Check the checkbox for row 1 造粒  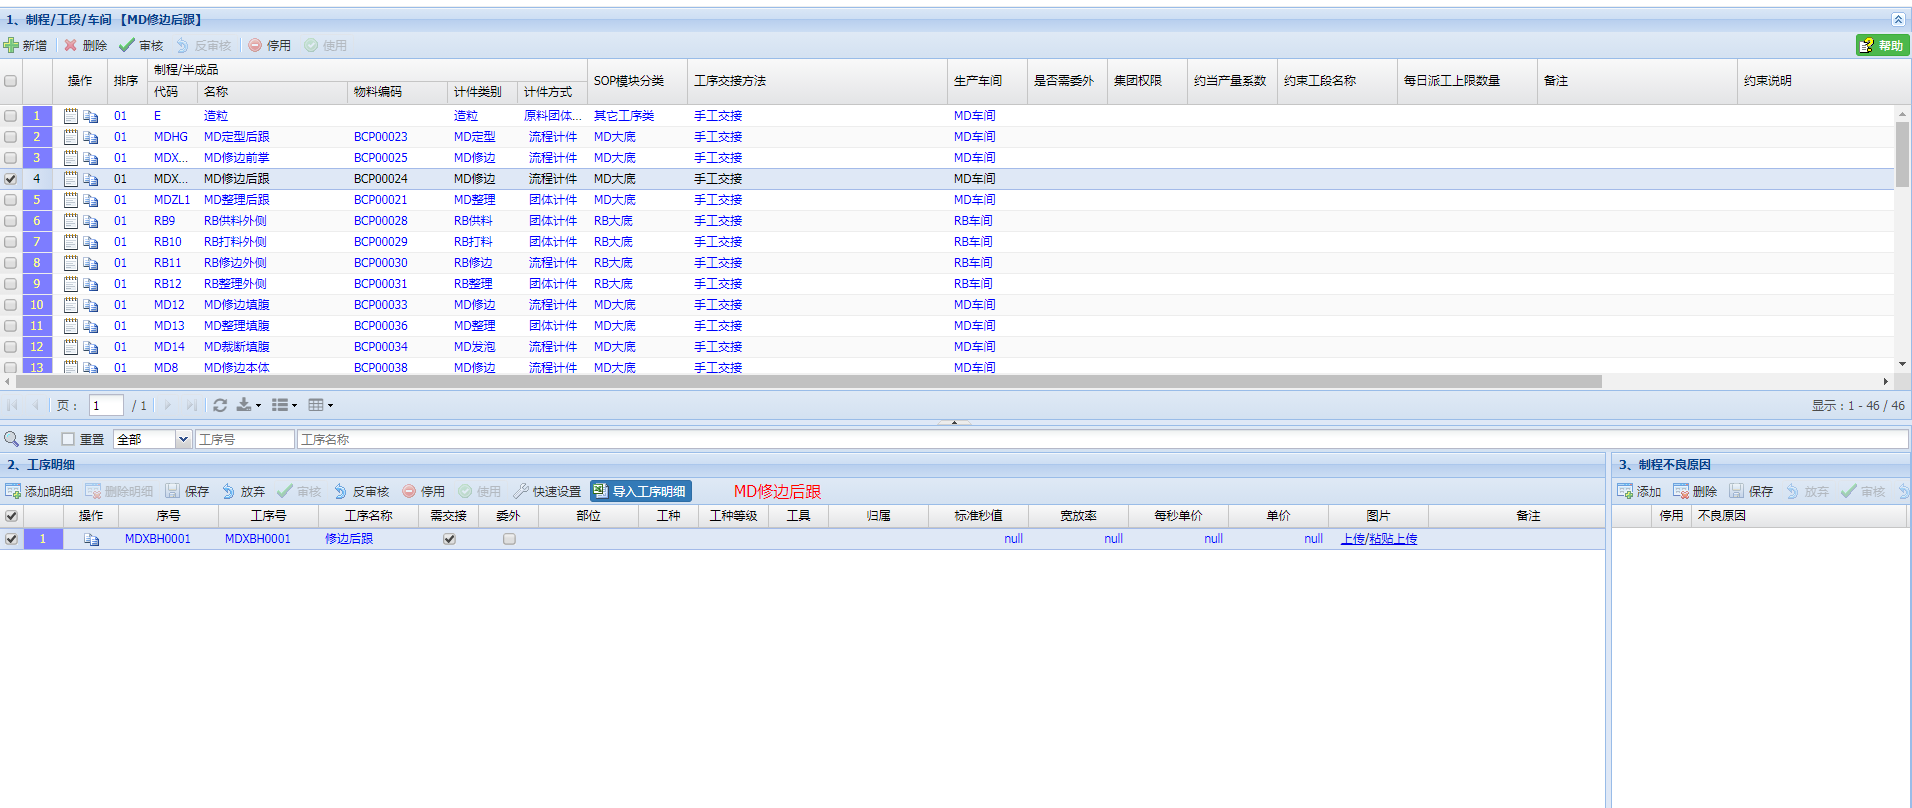click(11, 116)
